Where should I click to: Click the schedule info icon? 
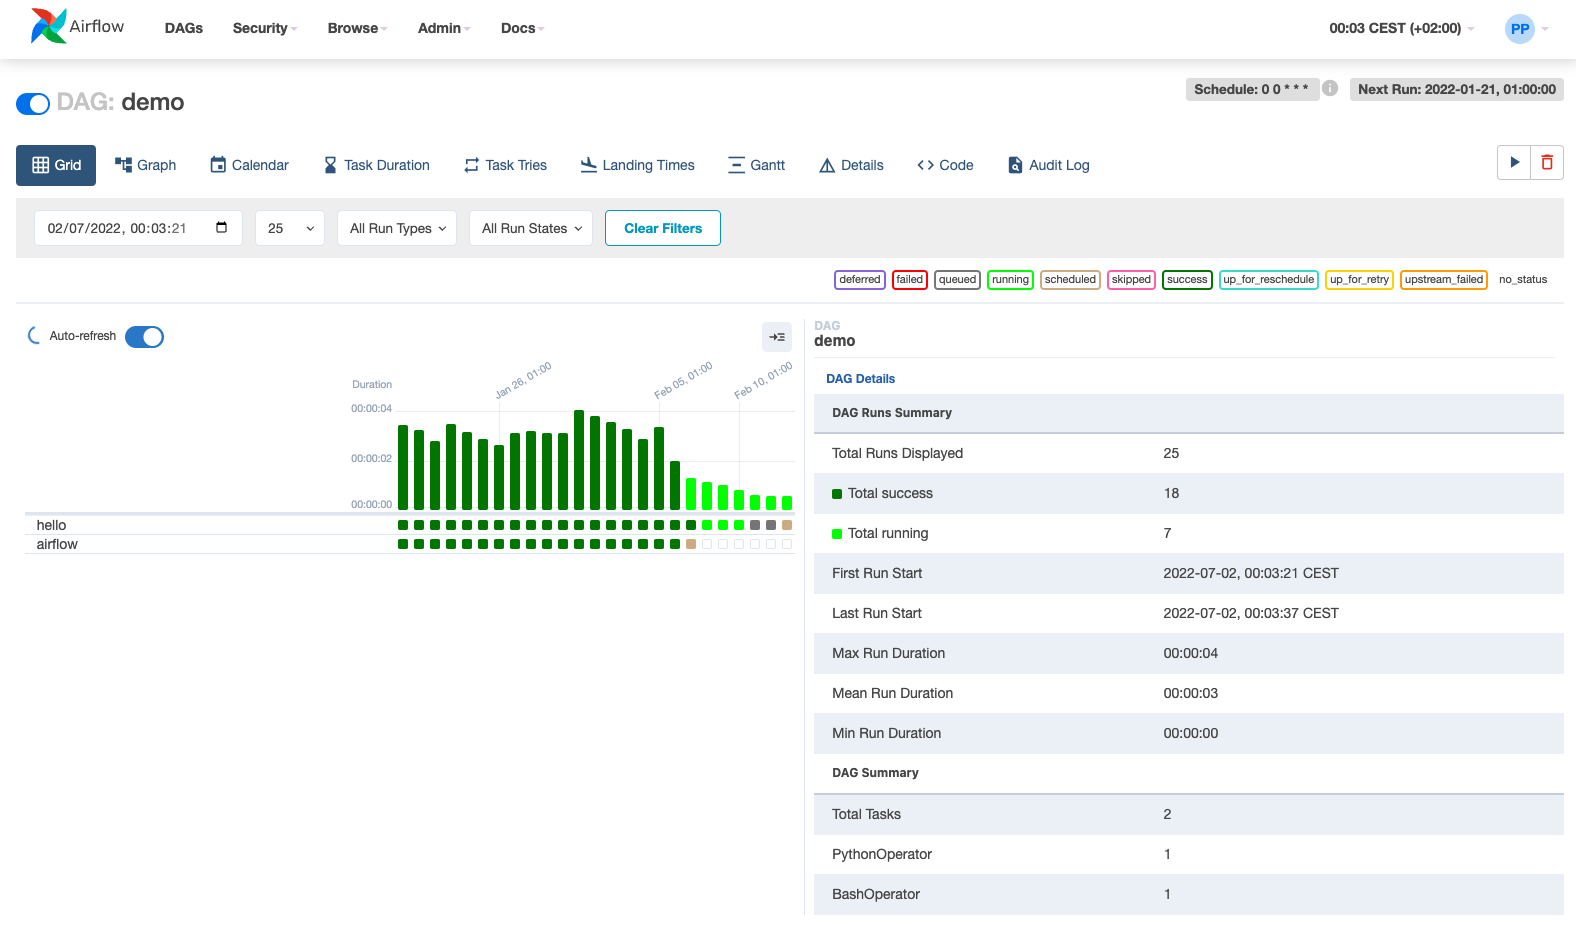point(1330,88)
